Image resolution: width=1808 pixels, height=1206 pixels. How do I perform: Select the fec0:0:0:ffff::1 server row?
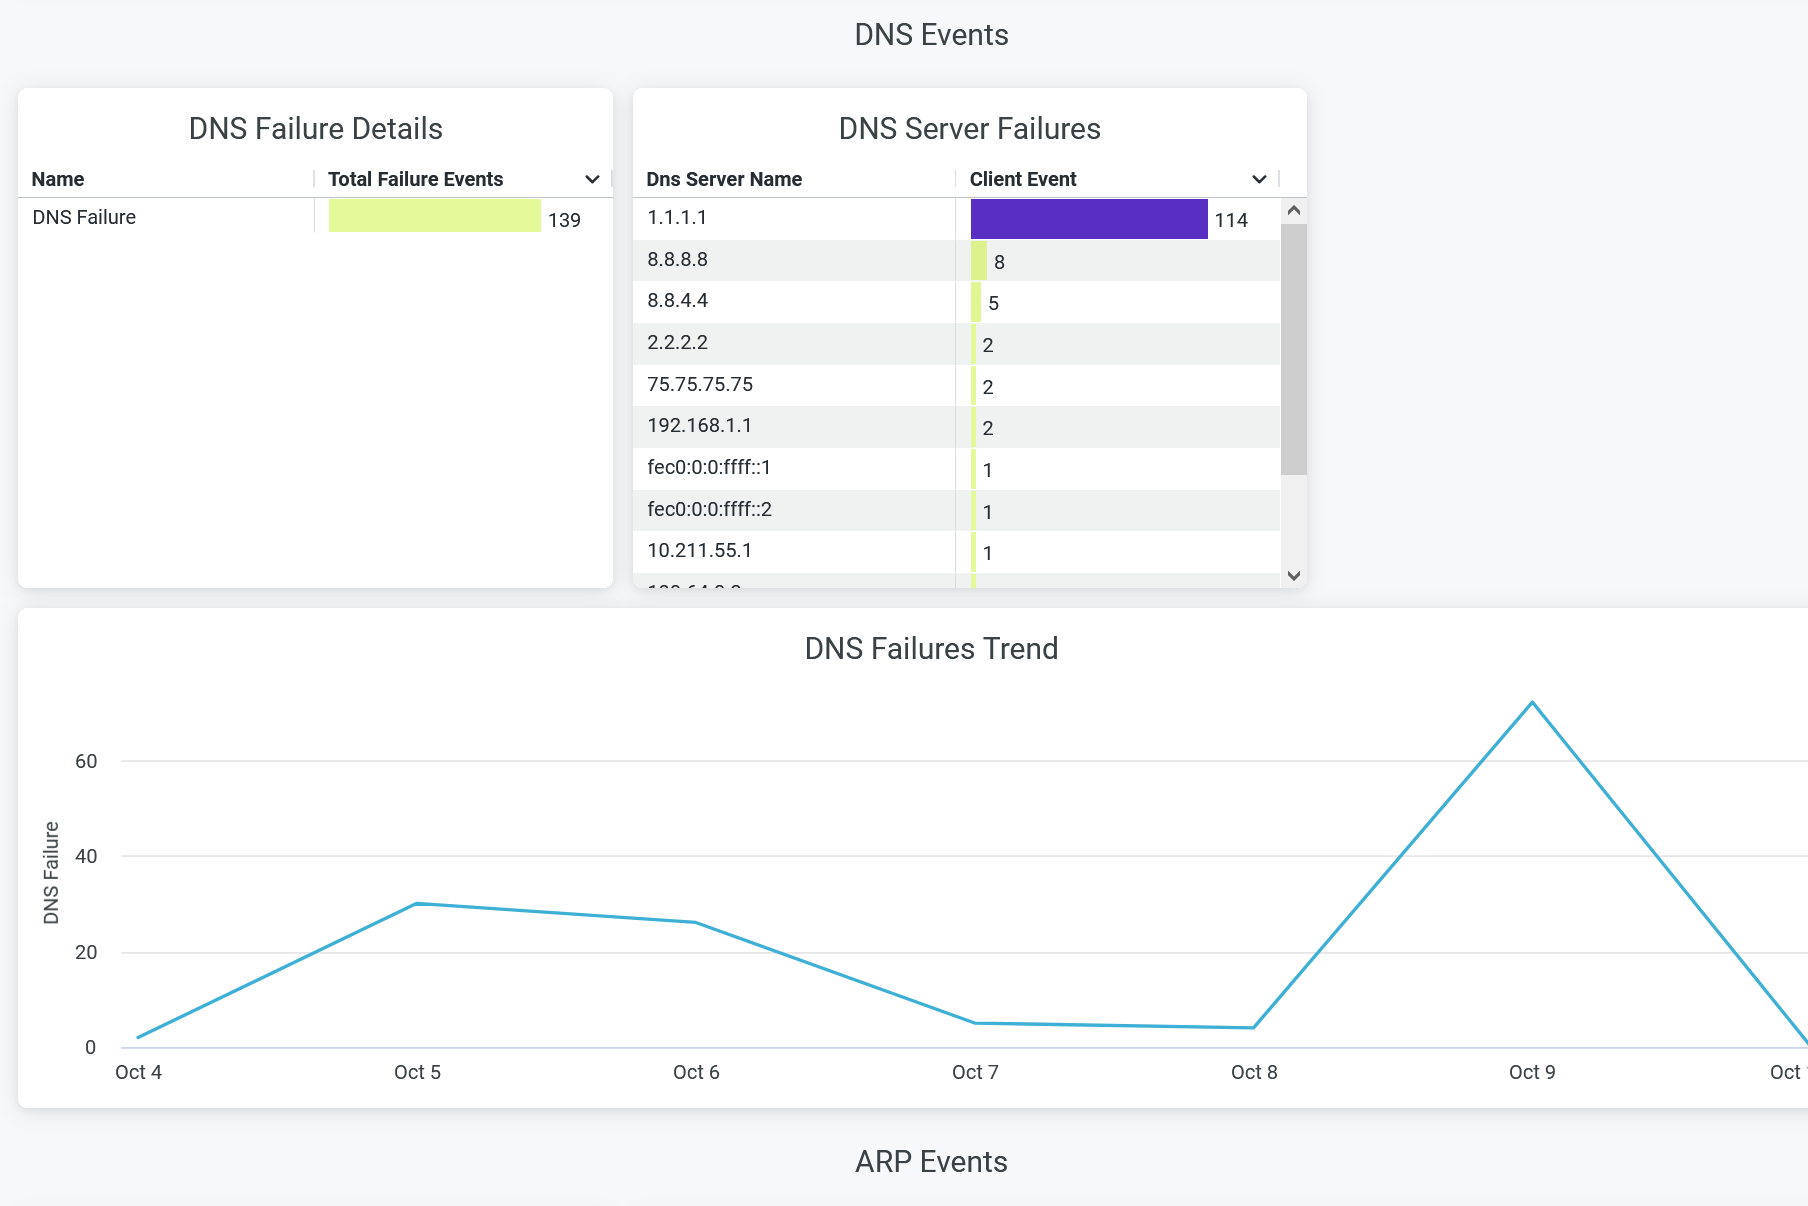(x=709, y=468)
